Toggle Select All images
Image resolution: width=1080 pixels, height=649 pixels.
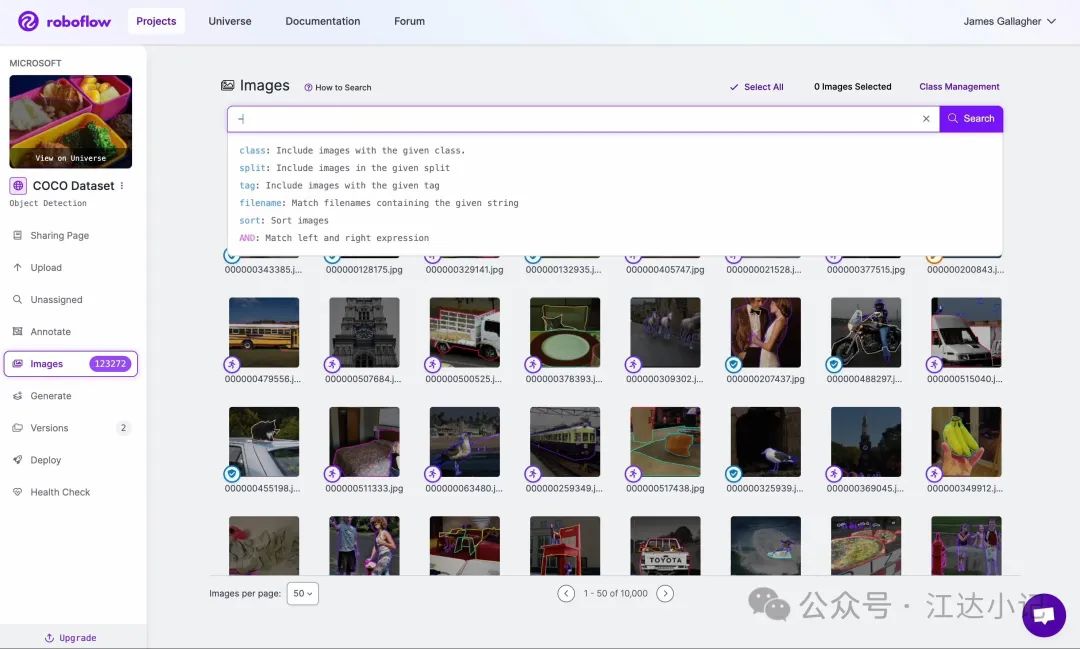[x=756, y=87]
